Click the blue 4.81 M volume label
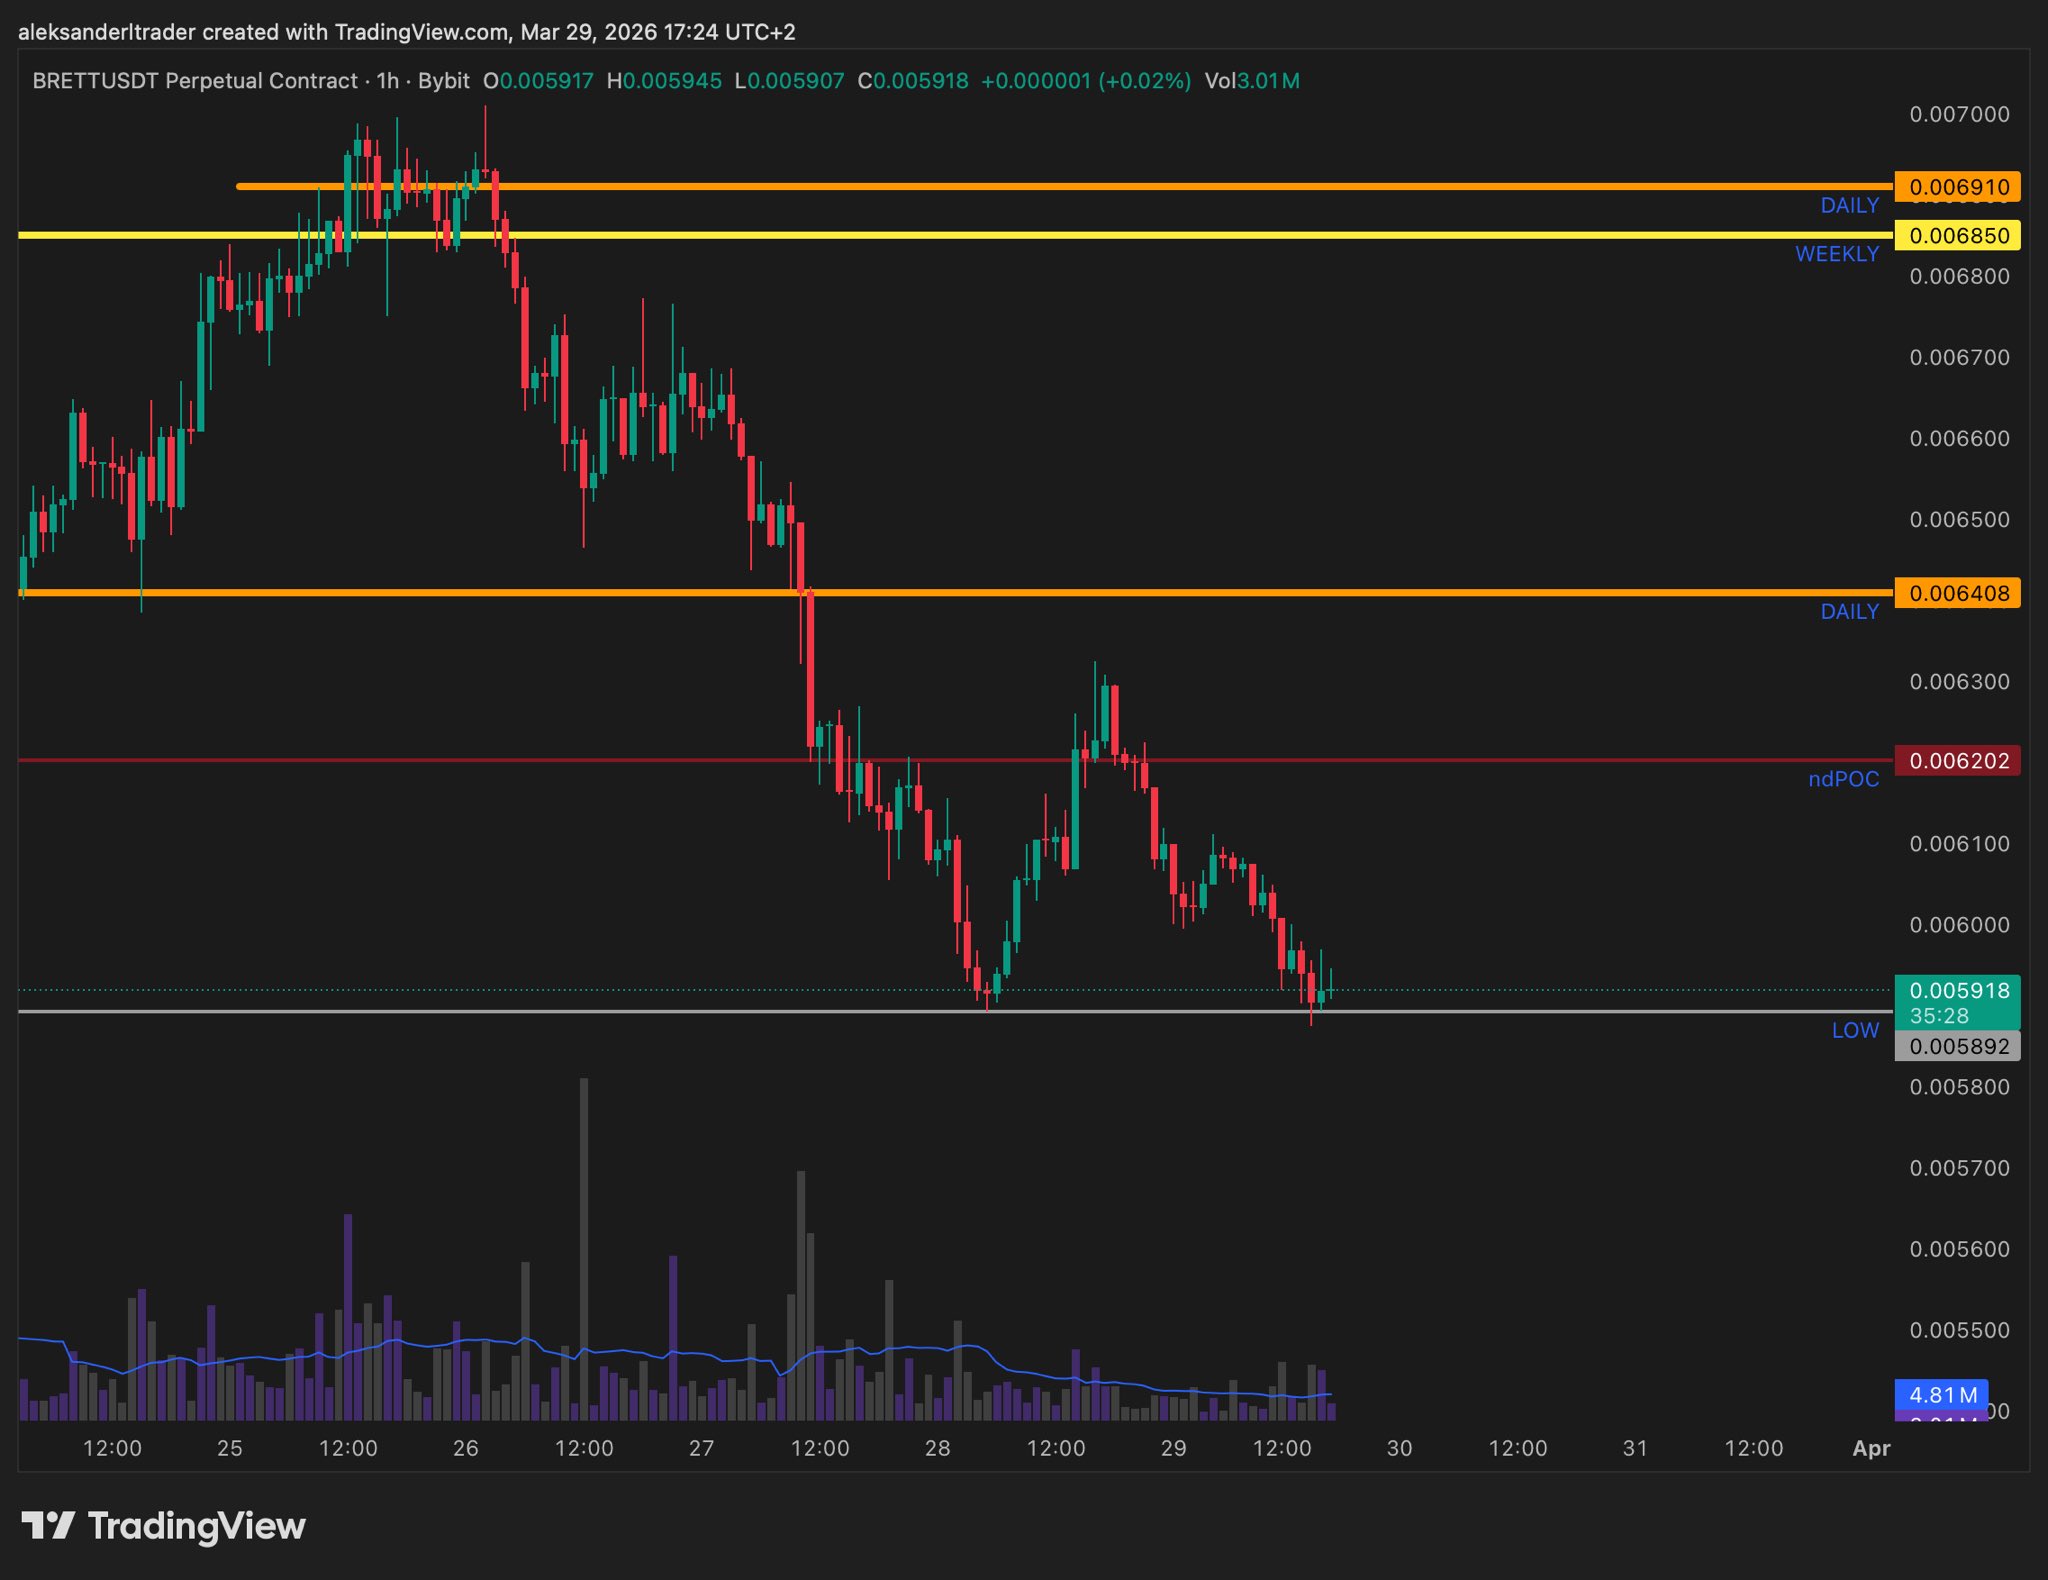This screenshot has width=2048, height=1580. [1941, 1395]
